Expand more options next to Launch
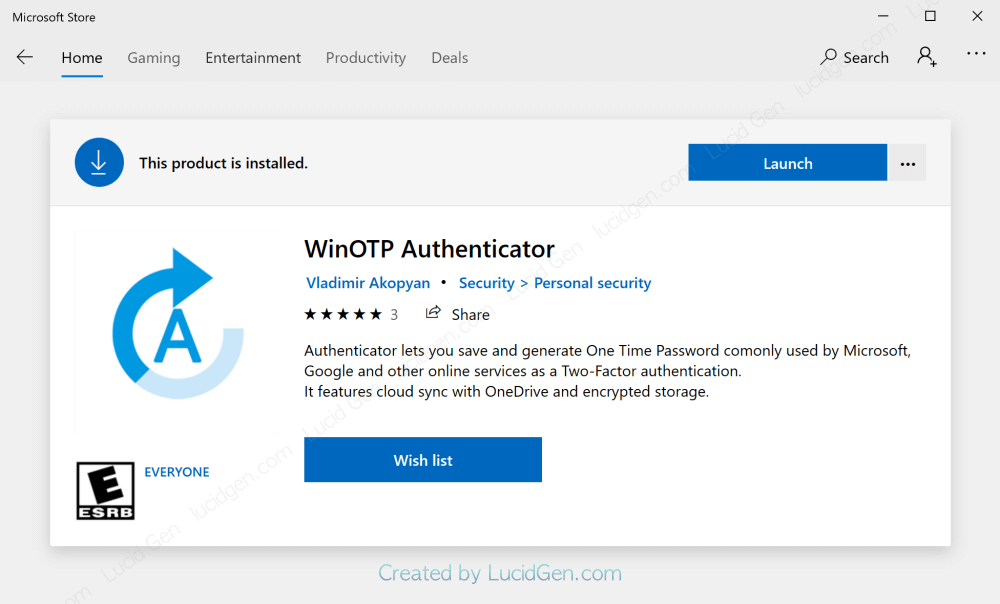This screenshot has width=1000, height=604. (908, 164)
